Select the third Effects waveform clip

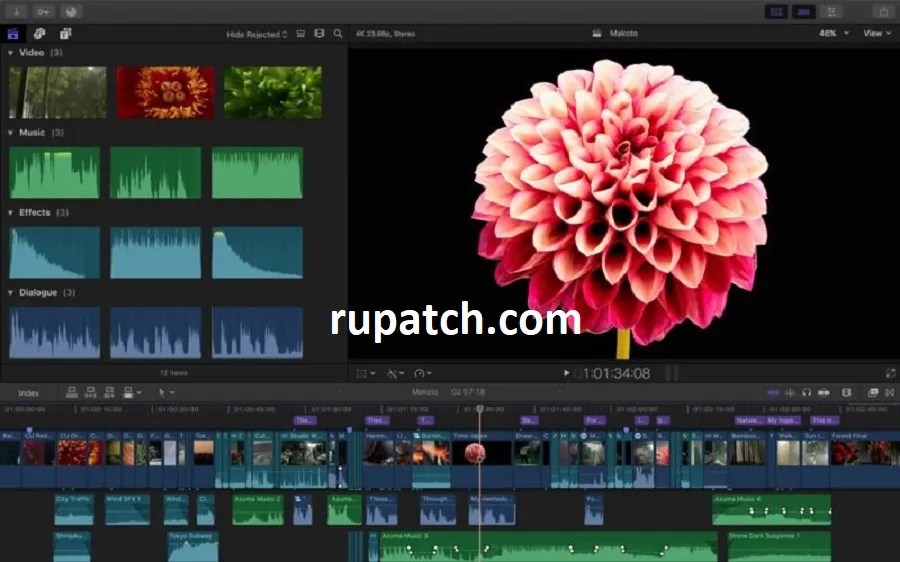pos(257,253)
